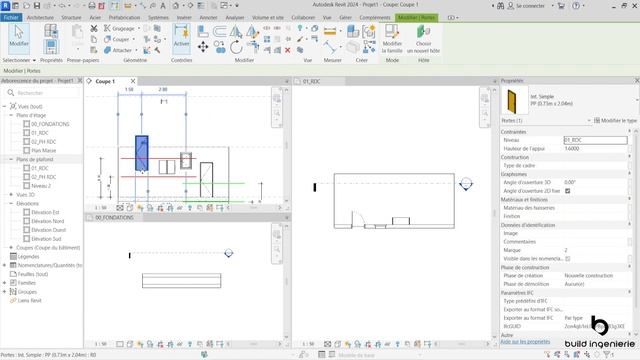Click the Créer assembly icon
640x360 pixels.
[353, 31]
